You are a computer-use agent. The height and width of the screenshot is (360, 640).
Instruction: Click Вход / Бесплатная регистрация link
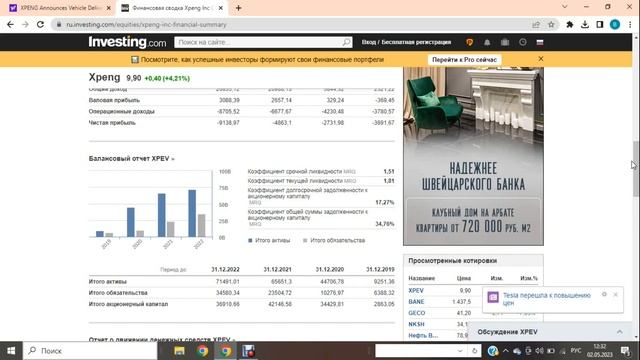406,42
